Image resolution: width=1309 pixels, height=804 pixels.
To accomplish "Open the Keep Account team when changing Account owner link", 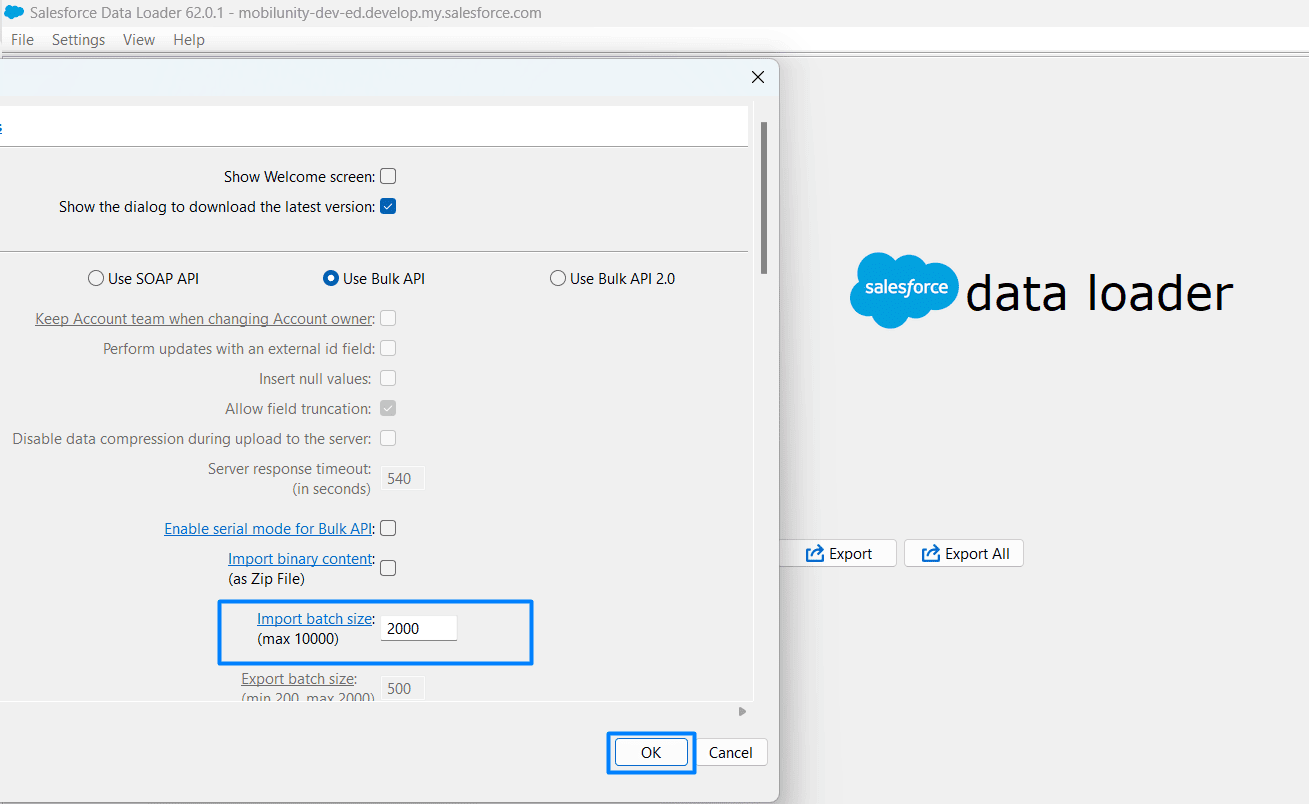I will [203, 319].
